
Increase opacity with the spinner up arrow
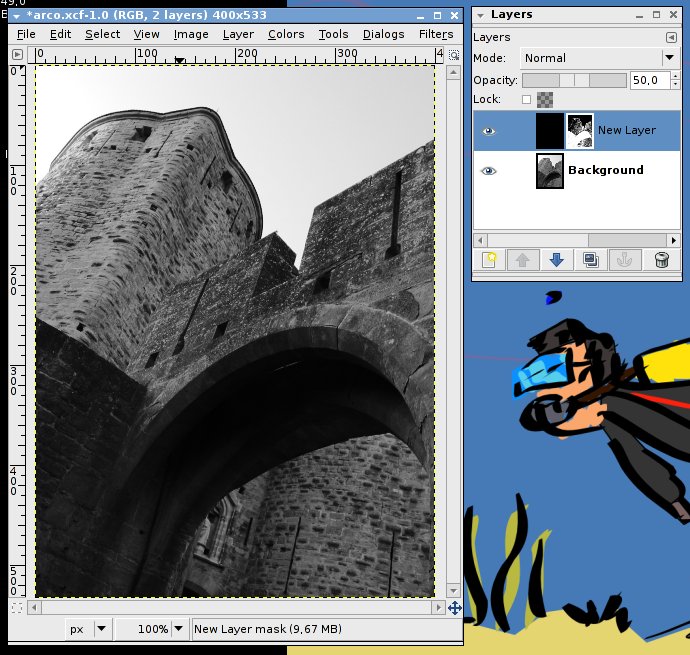coord(675,77)
